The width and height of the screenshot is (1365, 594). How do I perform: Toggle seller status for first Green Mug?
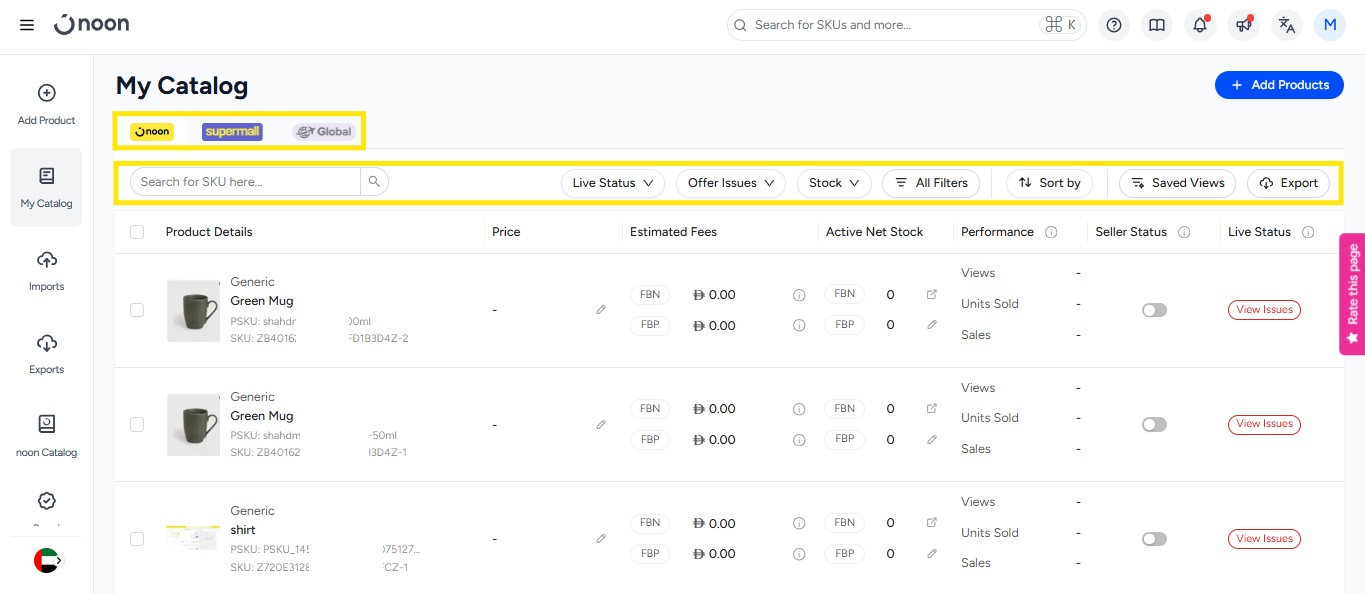point(1154,310)
